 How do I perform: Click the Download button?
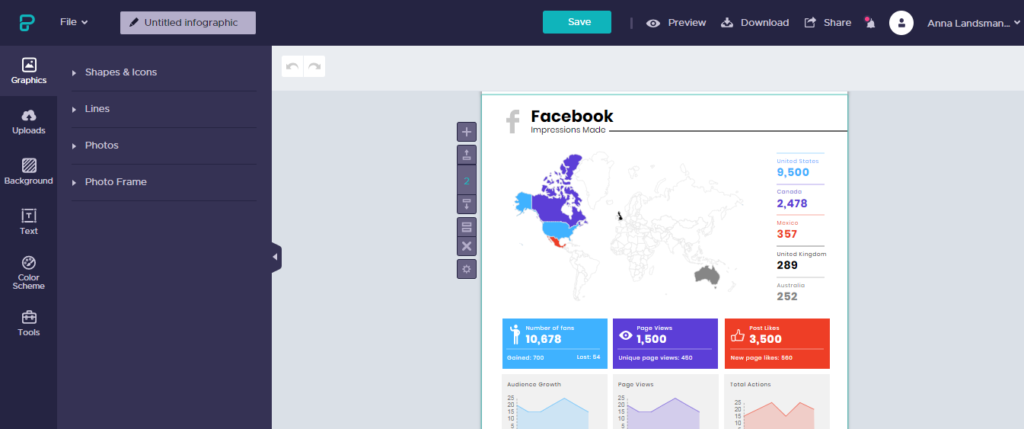pyautogui.click(x=755, y=23)
